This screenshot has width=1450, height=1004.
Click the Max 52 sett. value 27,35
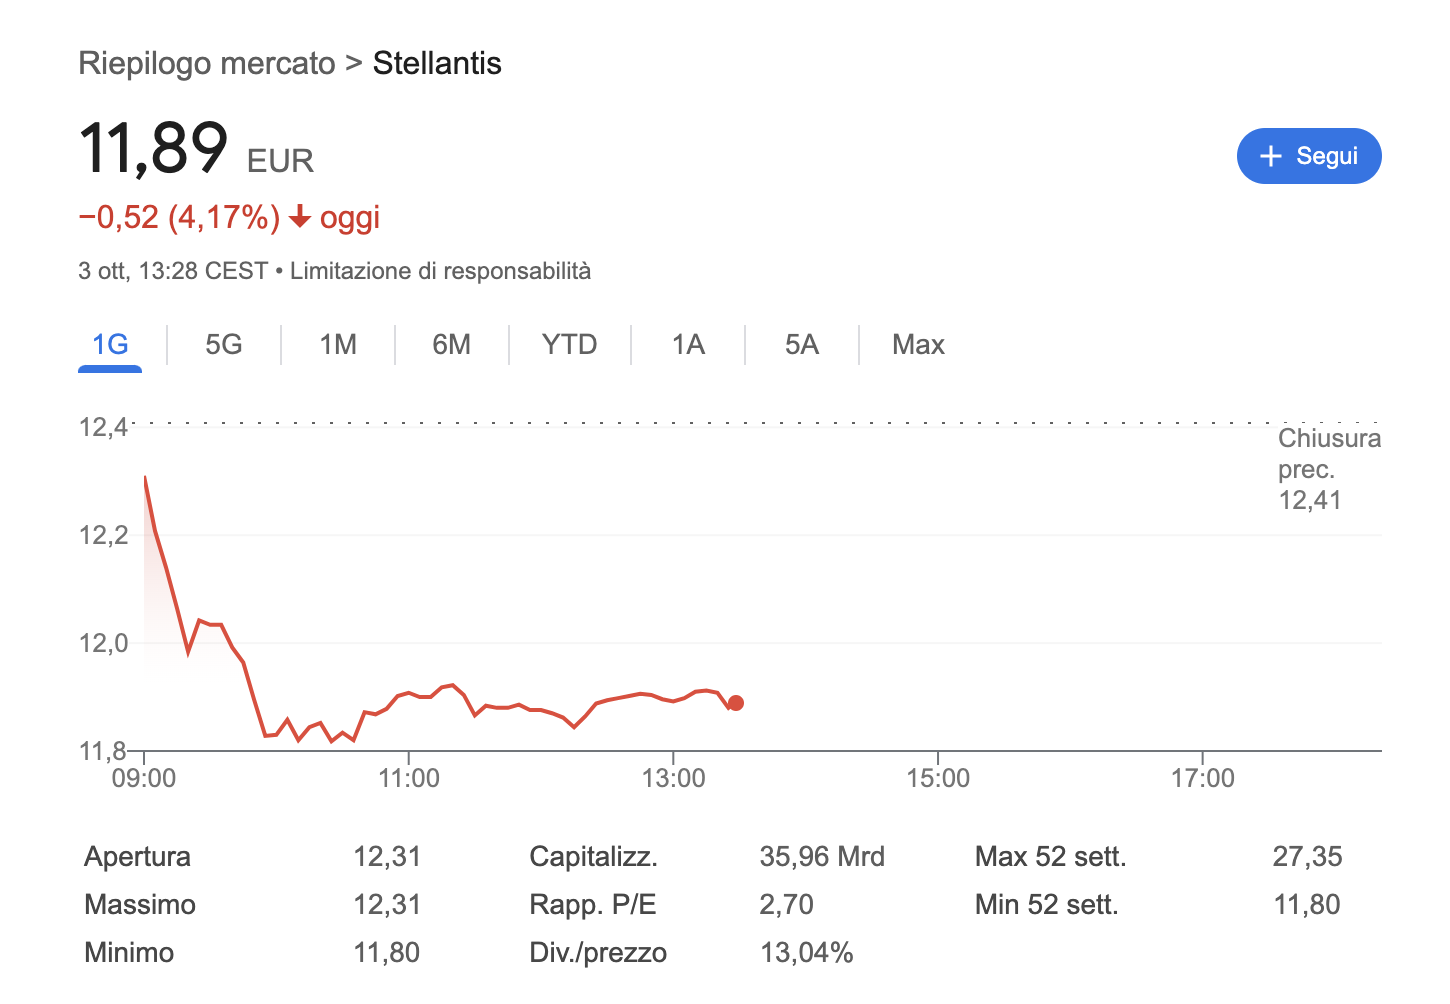pyautogui.click(x=1307, y=857)
